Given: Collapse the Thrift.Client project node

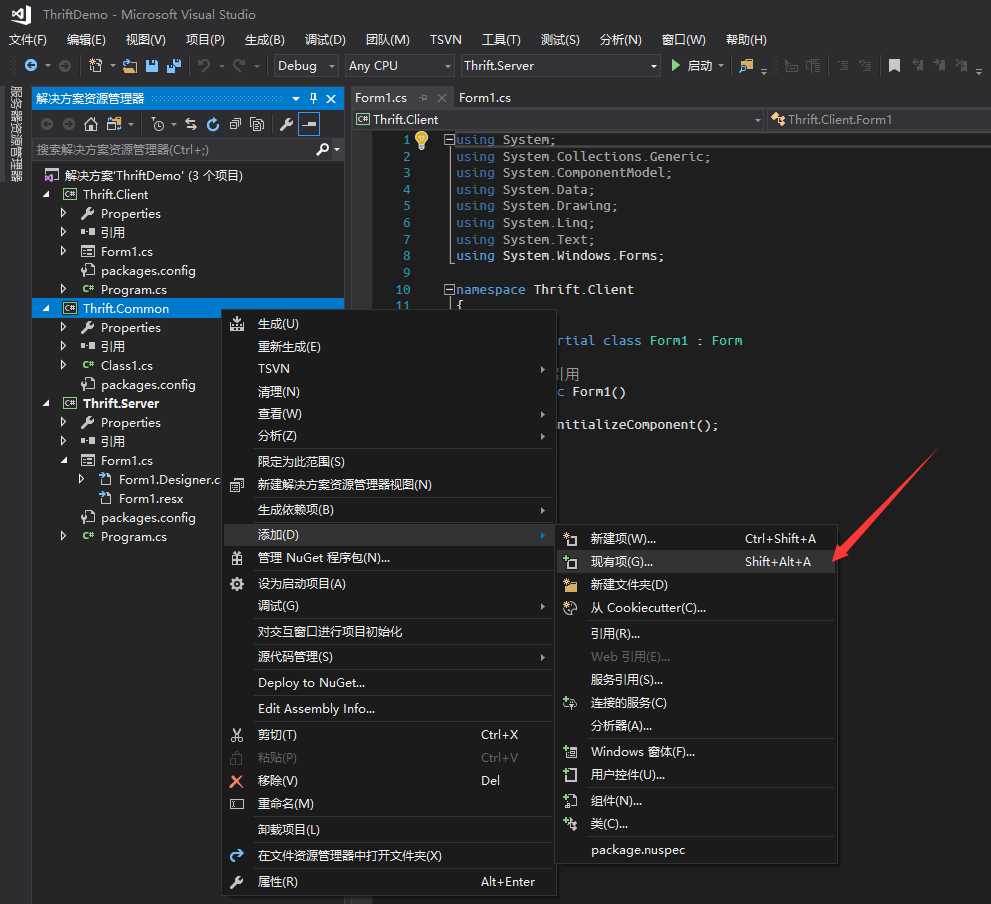Looking at the screenshot, I should click(x=46, y=194).
